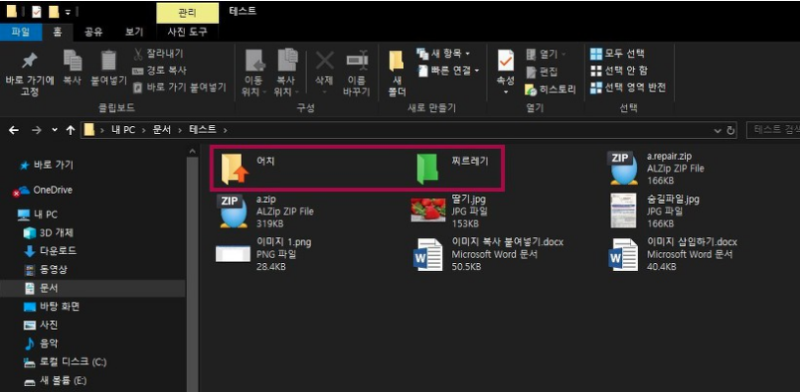Screen dimensions: 800x392
Task: Click the Pin to Quick Access icon
Action: (30, 61)
